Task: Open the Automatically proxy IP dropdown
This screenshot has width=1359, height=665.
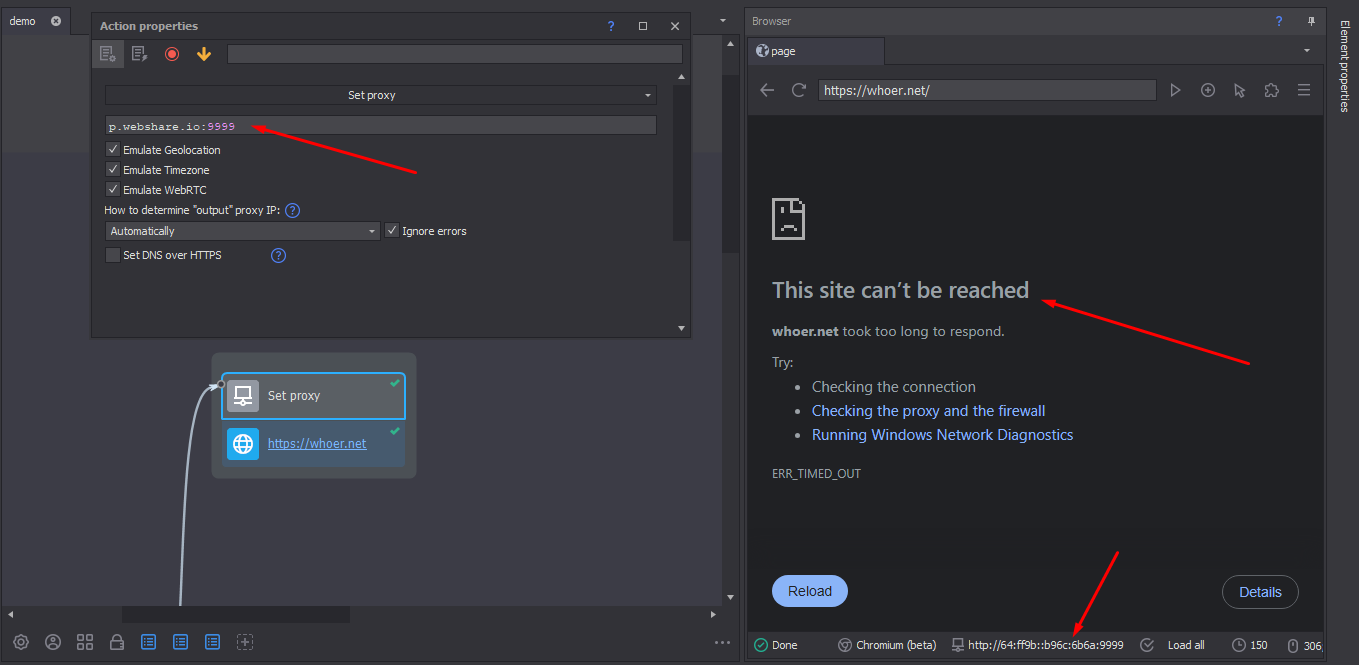Action: pyautogui.click(x=242, y=231)
